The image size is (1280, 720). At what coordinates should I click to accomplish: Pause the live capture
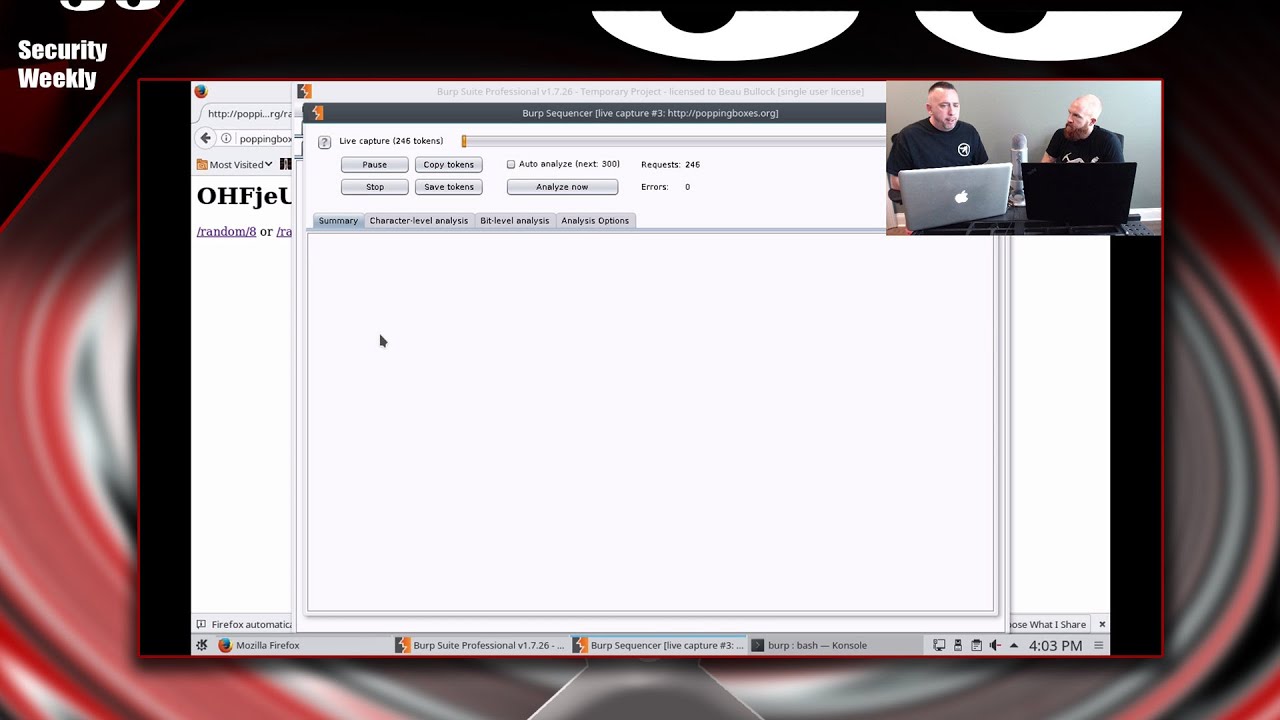[375, 164]
